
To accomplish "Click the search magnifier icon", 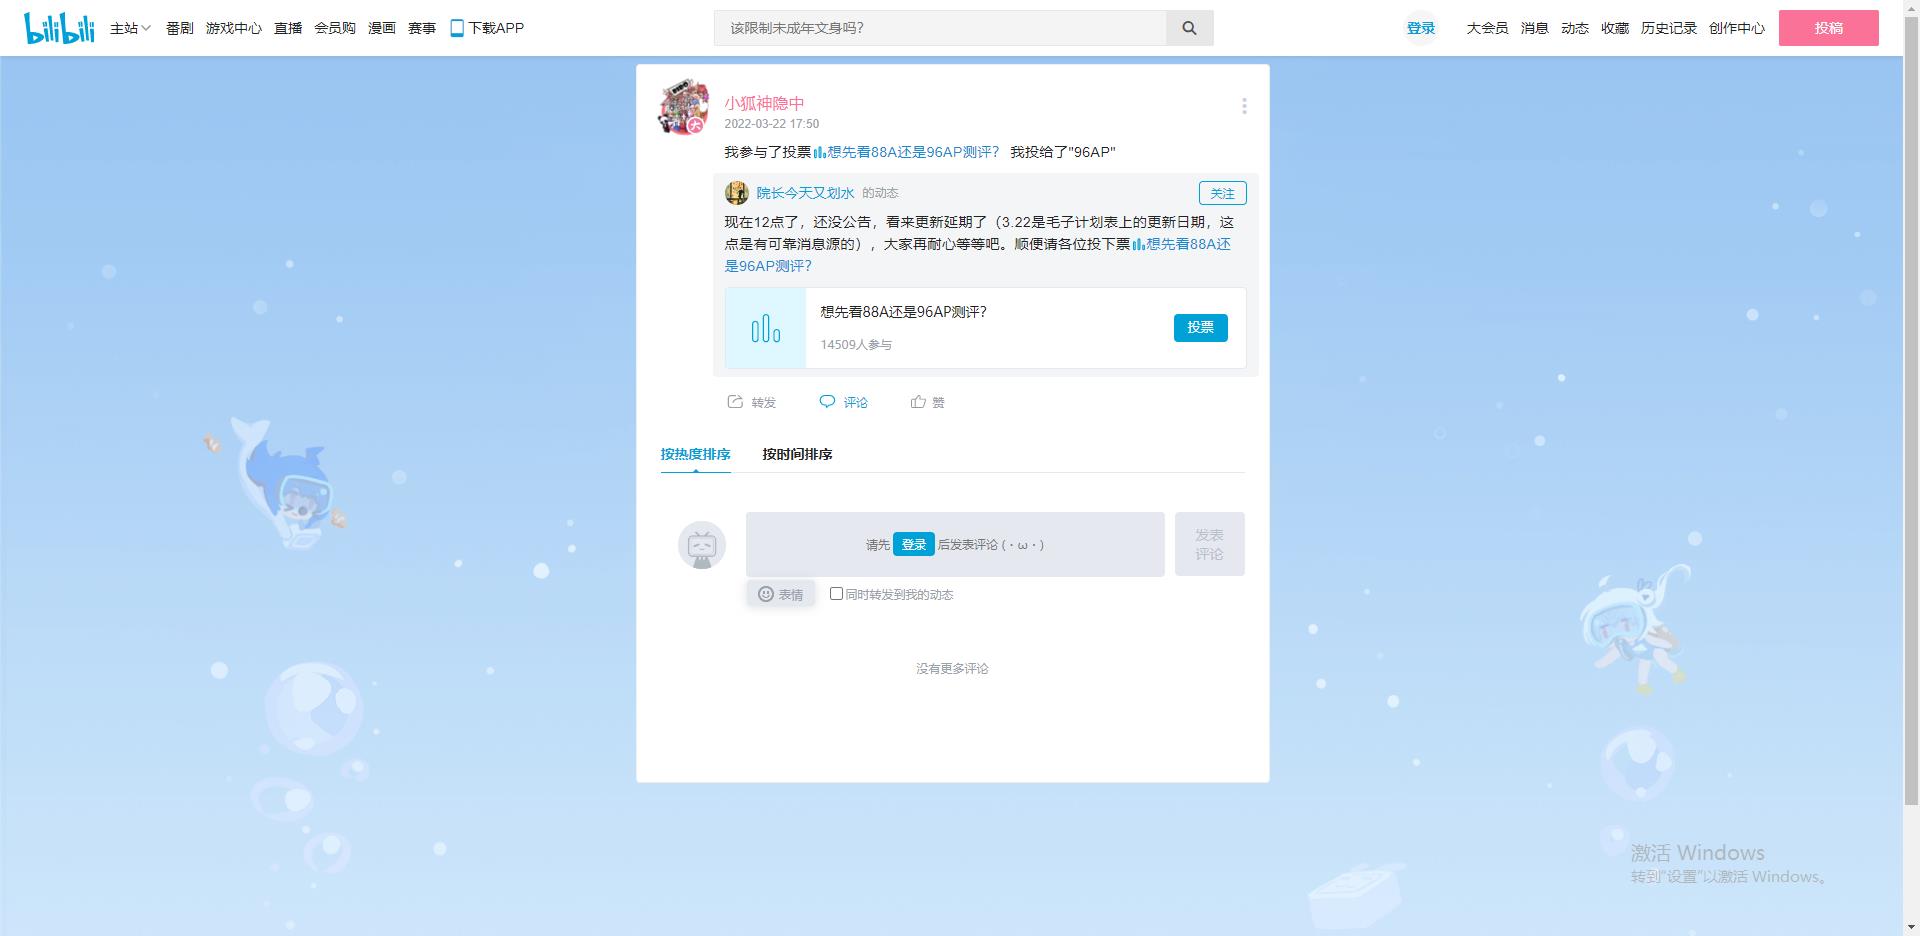I will click(1189, 28).
